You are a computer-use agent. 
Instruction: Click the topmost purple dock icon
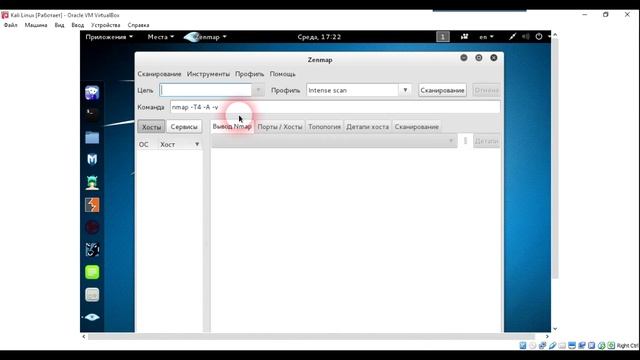(x=92, y=93)
